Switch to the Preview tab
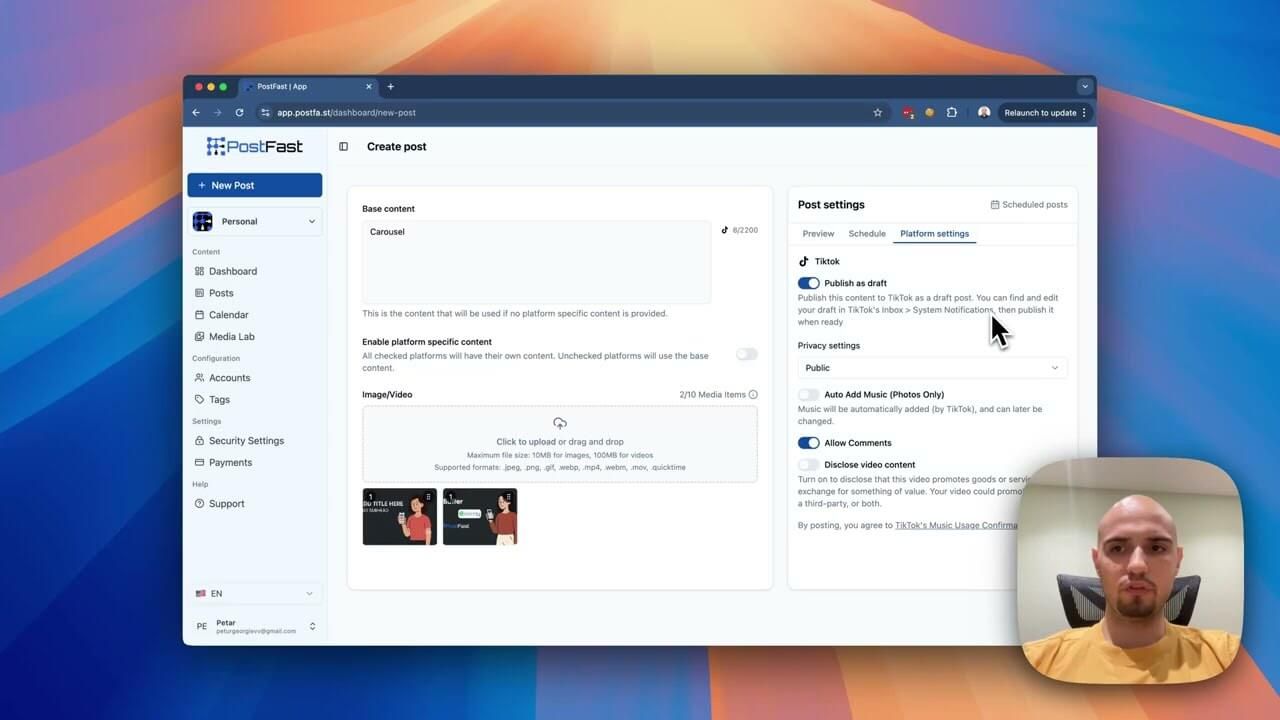 pyautogui.click(x=818, y=234)
